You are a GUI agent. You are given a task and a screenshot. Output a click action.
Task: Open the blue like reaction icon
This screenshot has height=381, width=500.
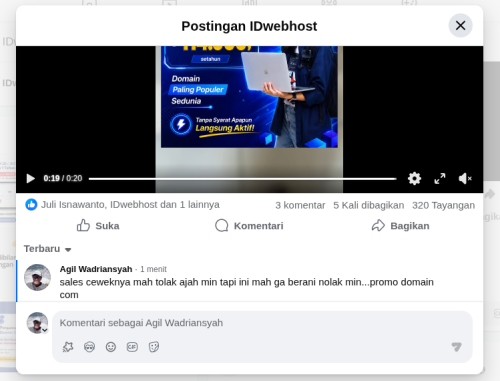coord(31,205)
